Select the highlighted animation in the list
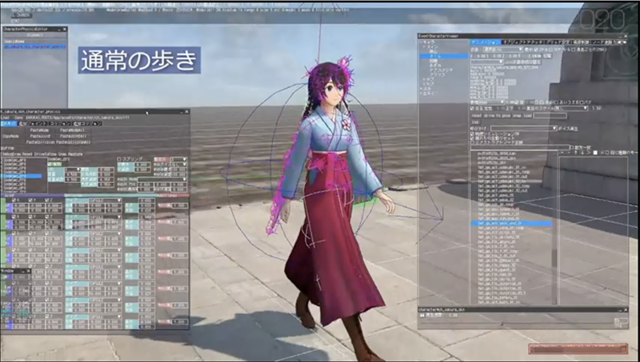The image size is (640, 362). [x=512, y=224]
